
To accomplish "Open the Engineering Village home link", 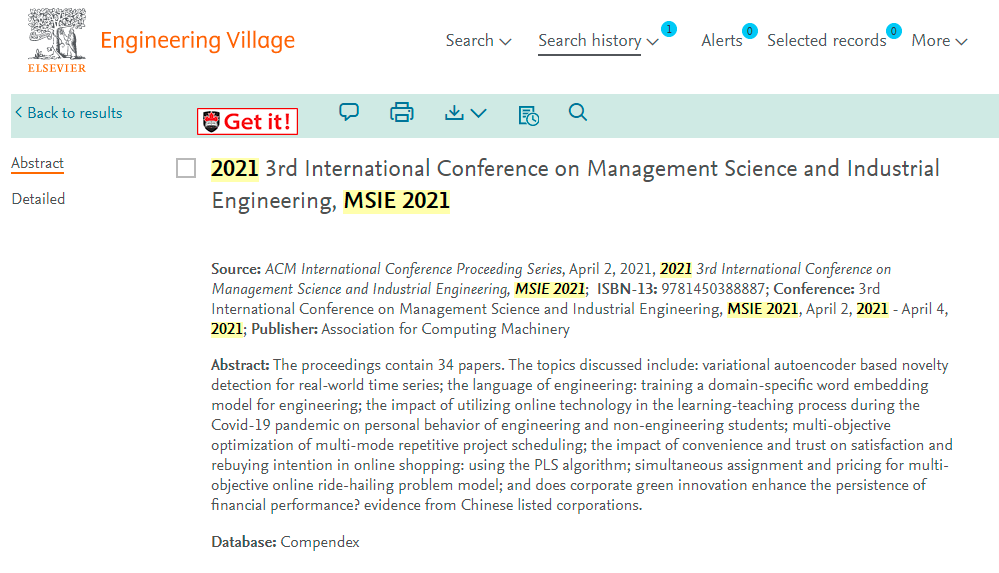I will 198,40.
